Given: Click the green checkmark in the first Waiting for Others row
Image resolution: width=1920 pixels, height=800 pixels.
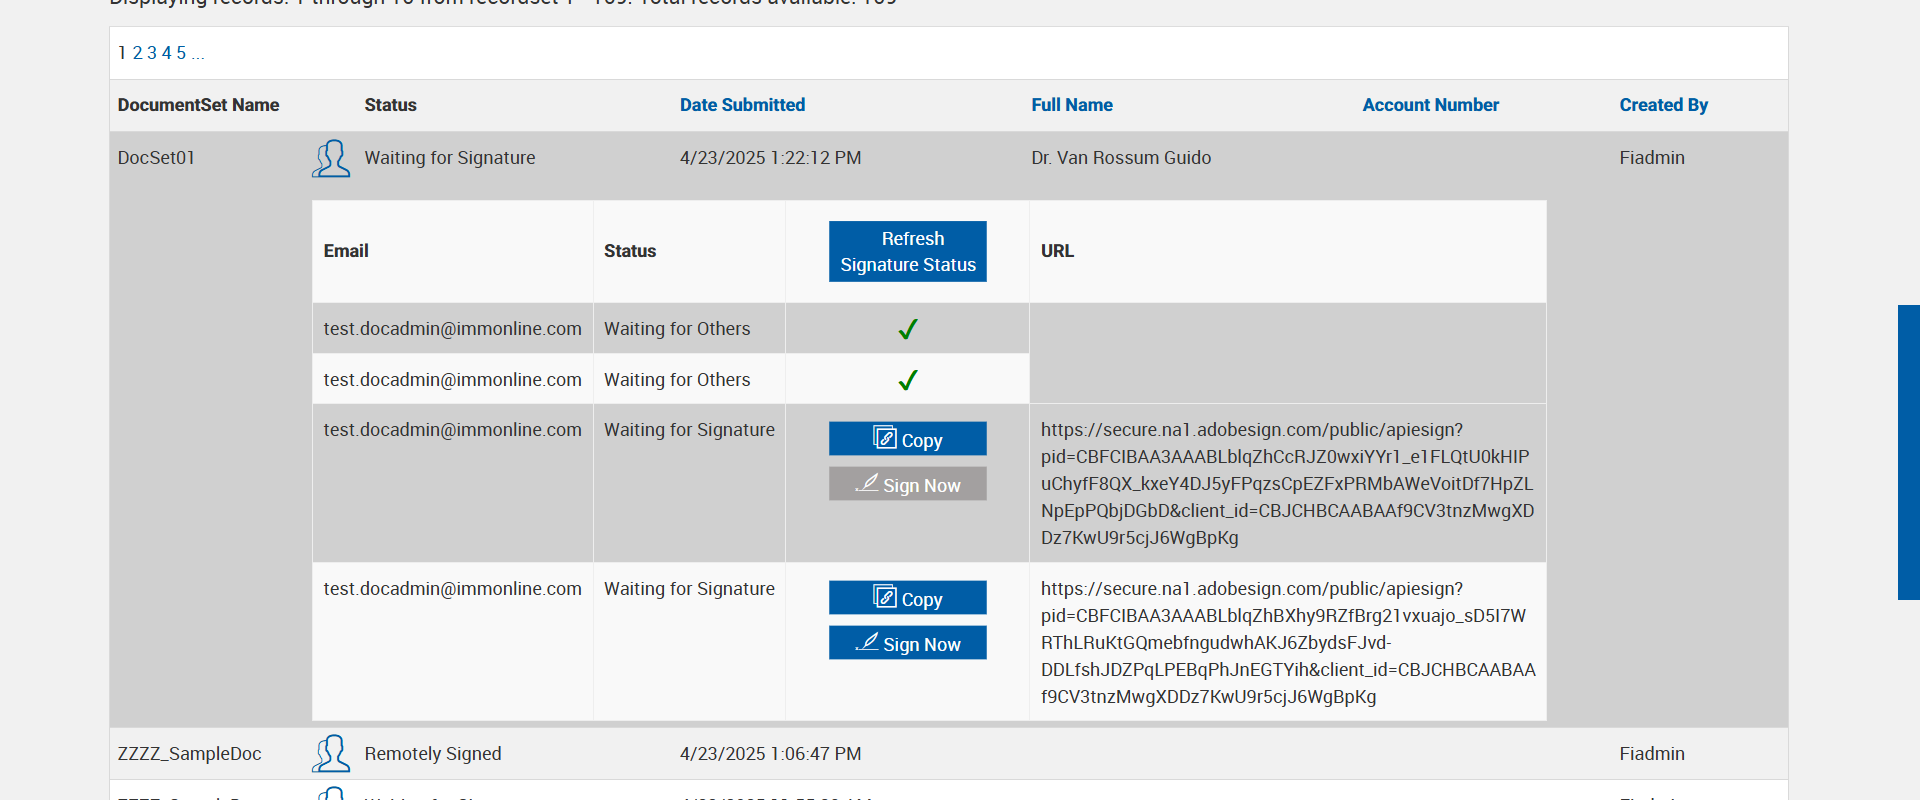Looking at the screenshot, I should coord(908,329).
